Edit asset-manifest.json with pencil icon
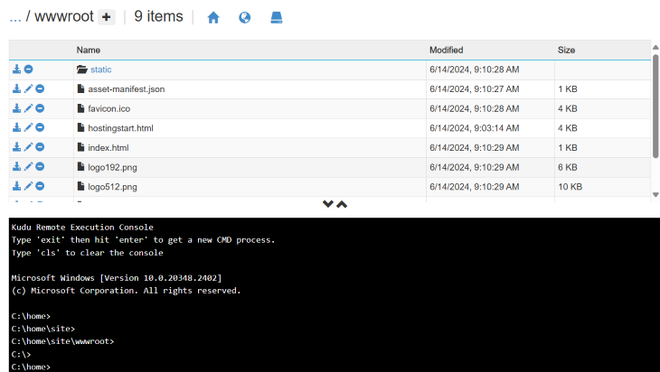The height and width of the screenshot is (372, 660). tap(28, 88)
